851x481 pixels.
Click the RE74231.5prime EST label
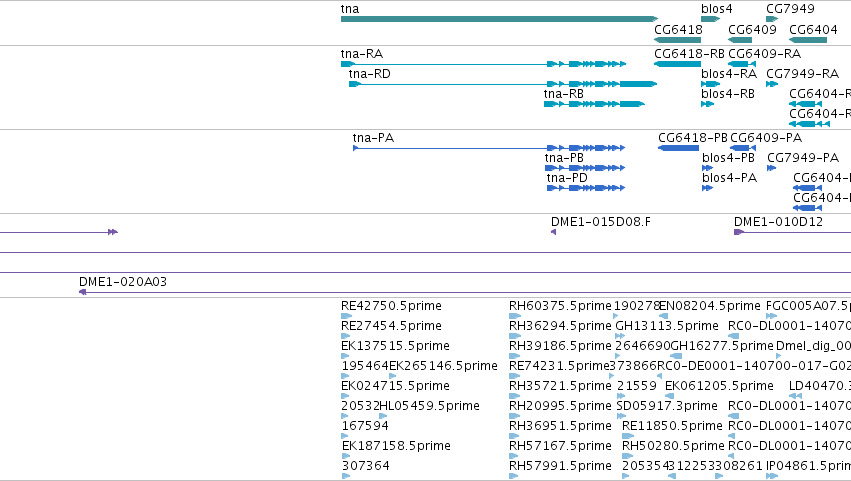[x=559, y=366]
